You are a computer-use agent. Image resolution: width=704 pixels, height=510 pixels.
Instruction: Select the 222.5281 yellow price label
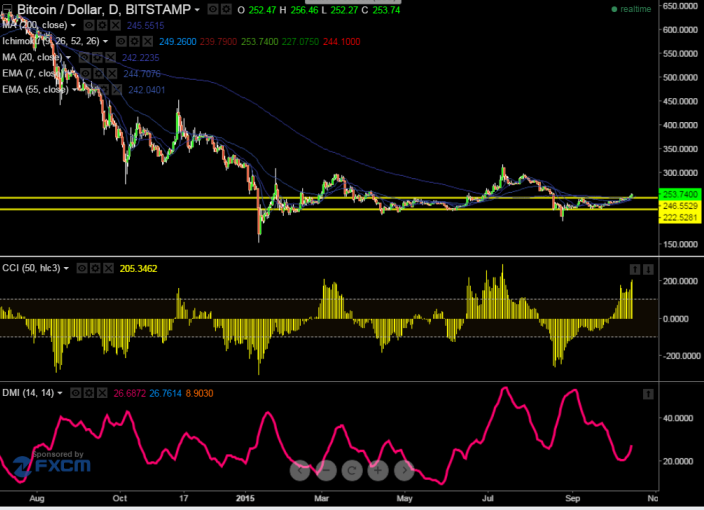(x=680, y=218)
